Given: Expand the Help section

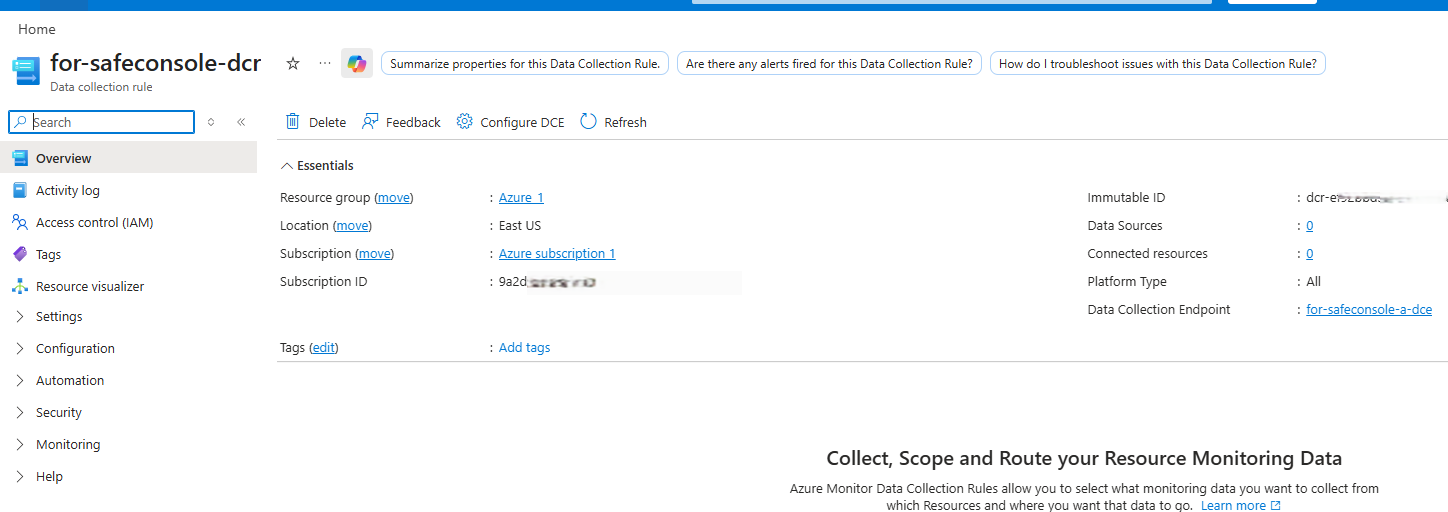Looking at the screenshot, I should [20, 476].
